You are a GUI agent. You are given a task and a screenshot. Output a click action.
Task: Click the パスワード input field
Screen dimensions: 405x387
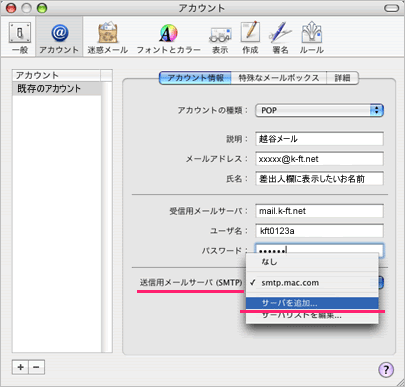tap(319, 249)
